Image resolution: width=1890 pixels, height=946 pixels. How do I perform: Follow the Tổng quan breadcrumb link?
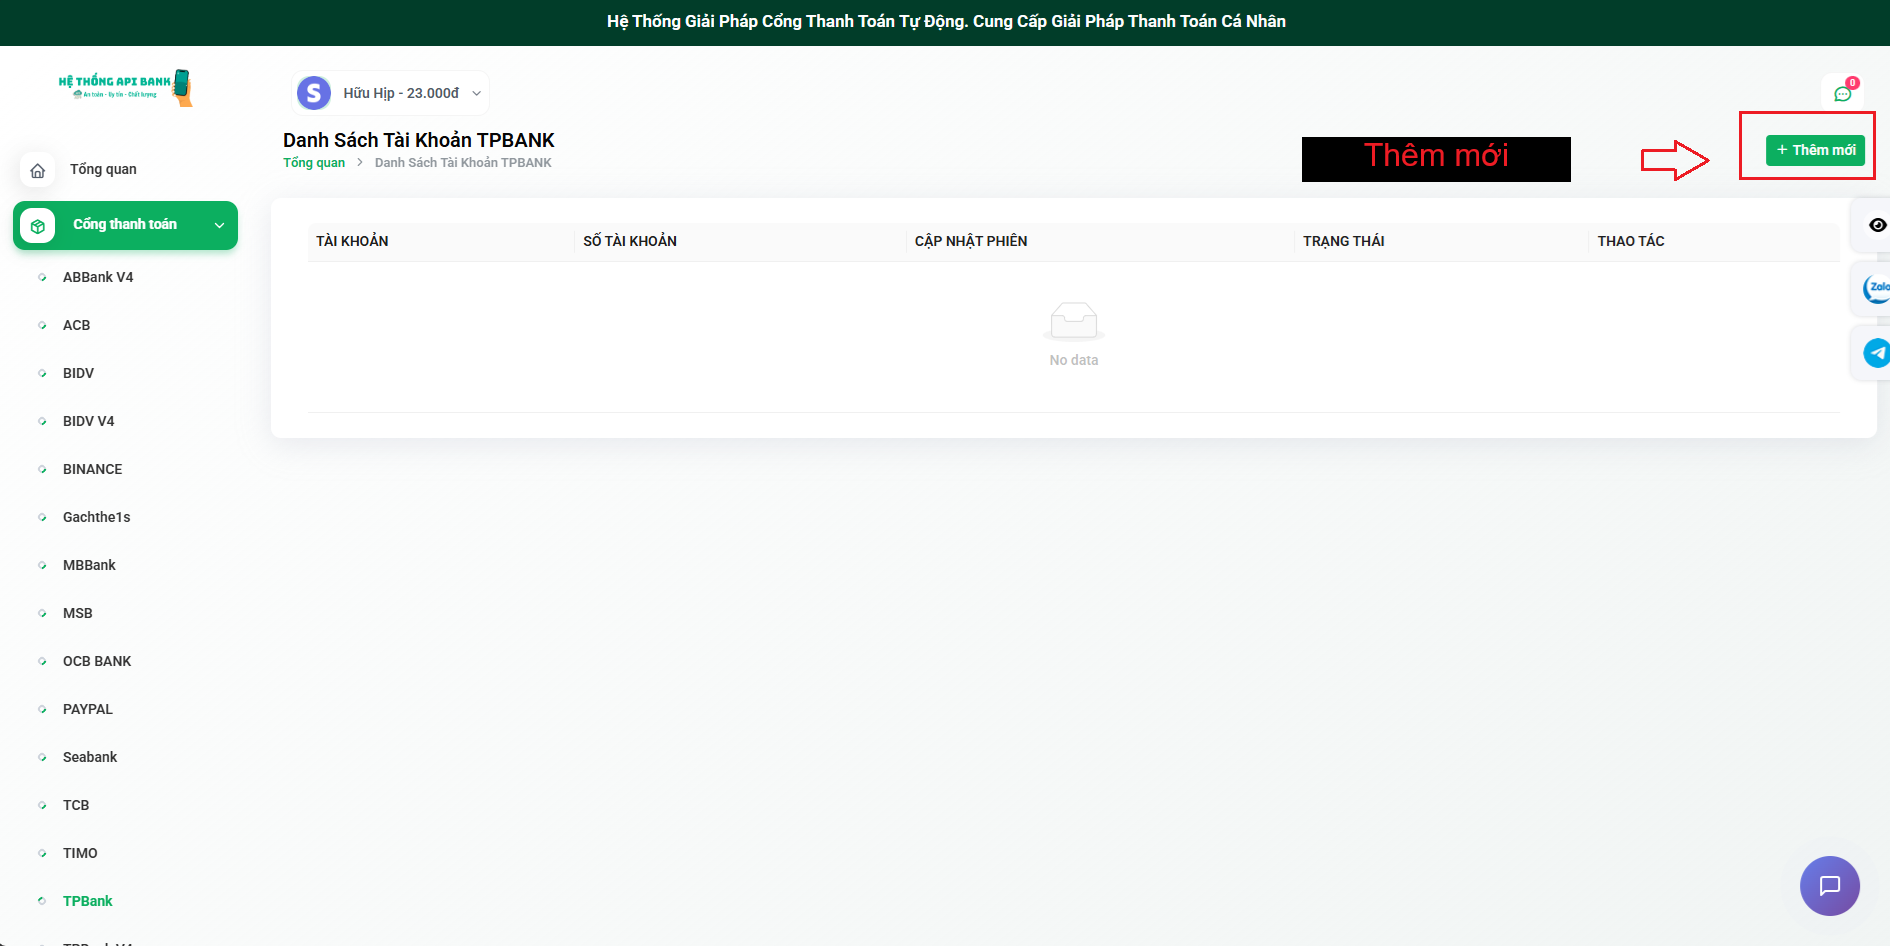coord(313,163)
